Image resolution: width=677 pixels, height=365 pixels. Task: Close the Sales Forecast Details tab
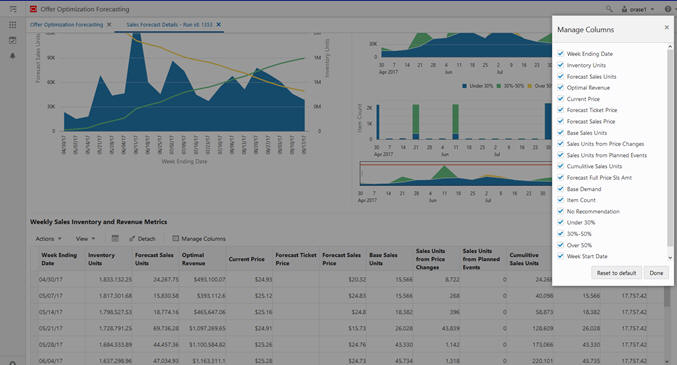point(218,25)
